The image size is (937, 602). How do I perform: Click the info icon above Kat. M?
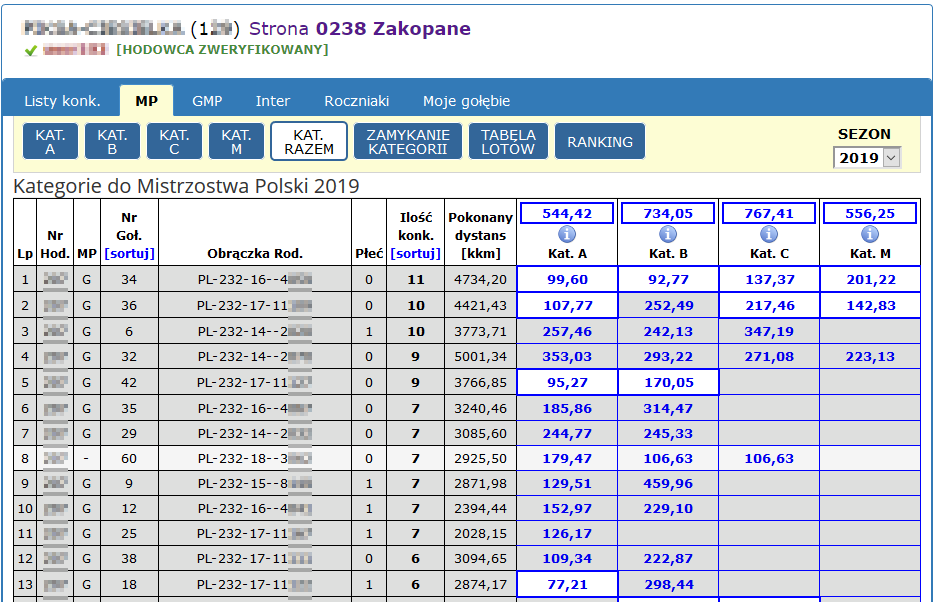870,234
